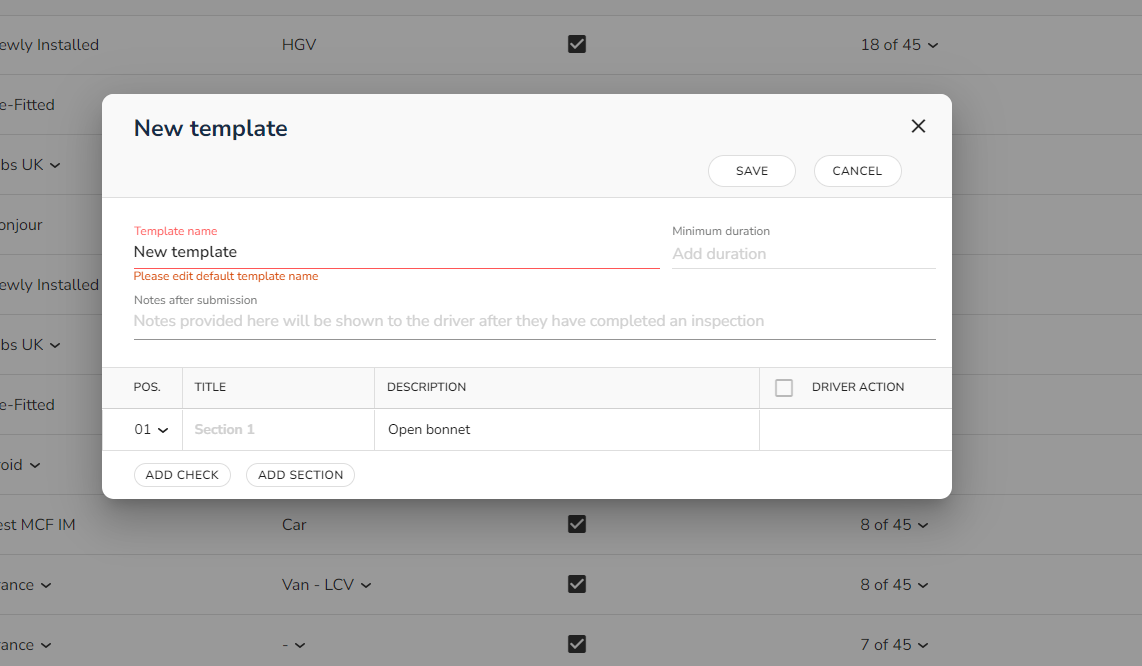Expand the 7 of 45 dropdown

[x=894, y=645]
